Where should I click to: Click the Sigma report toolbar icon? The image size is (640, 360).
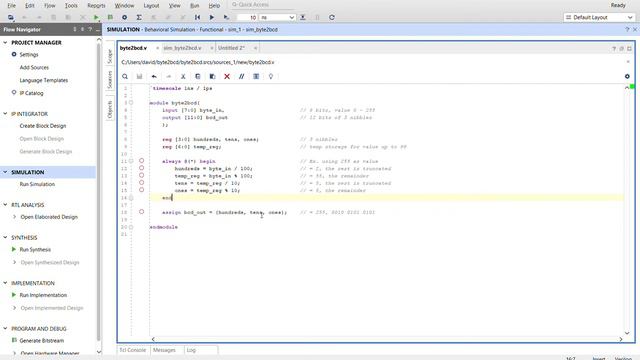(x=139, y=18)
